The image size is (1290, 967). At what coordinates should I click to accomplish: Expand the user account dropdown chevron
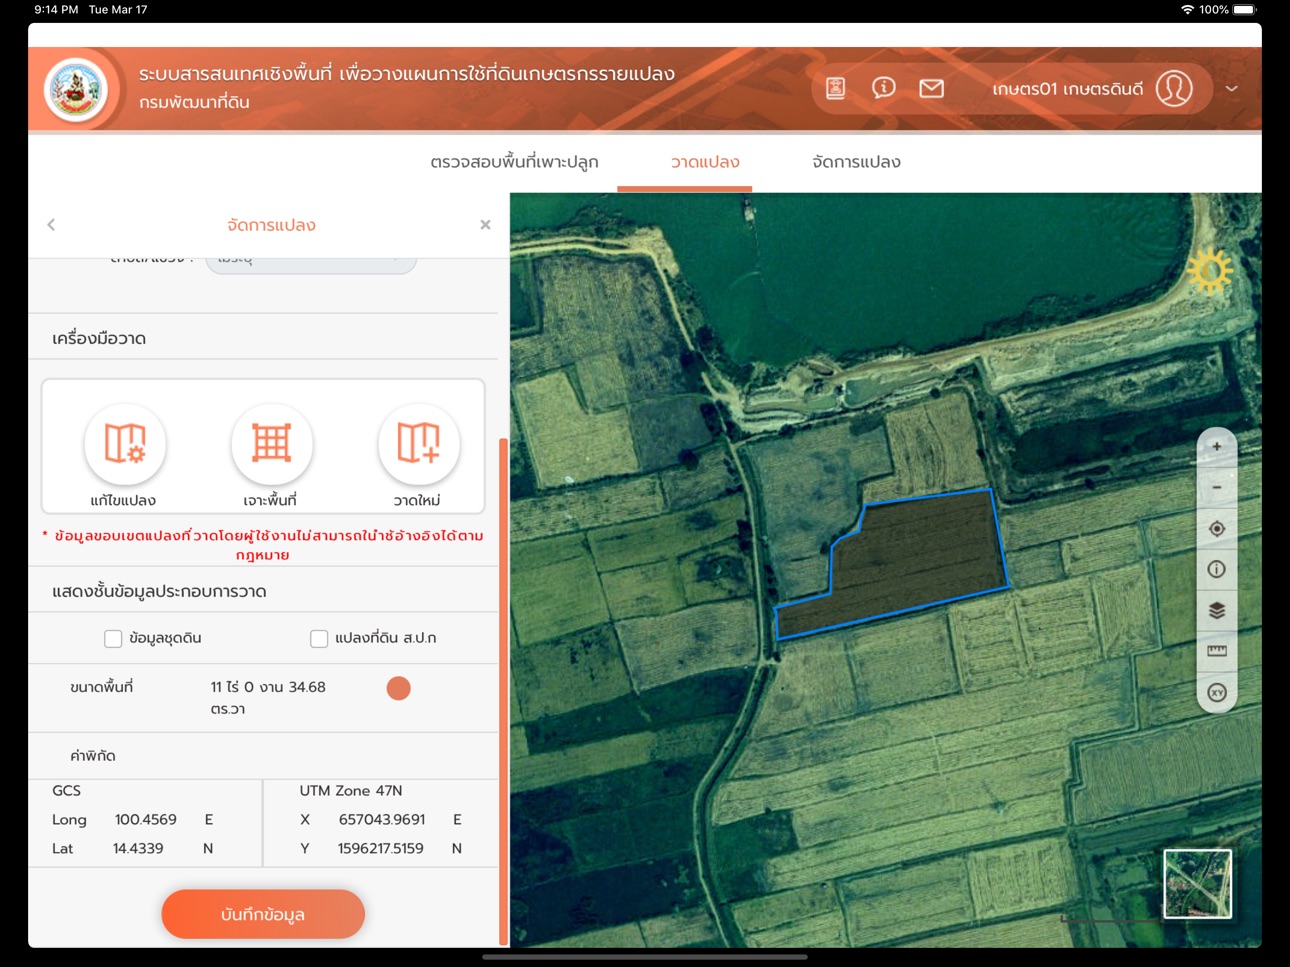1232,88
